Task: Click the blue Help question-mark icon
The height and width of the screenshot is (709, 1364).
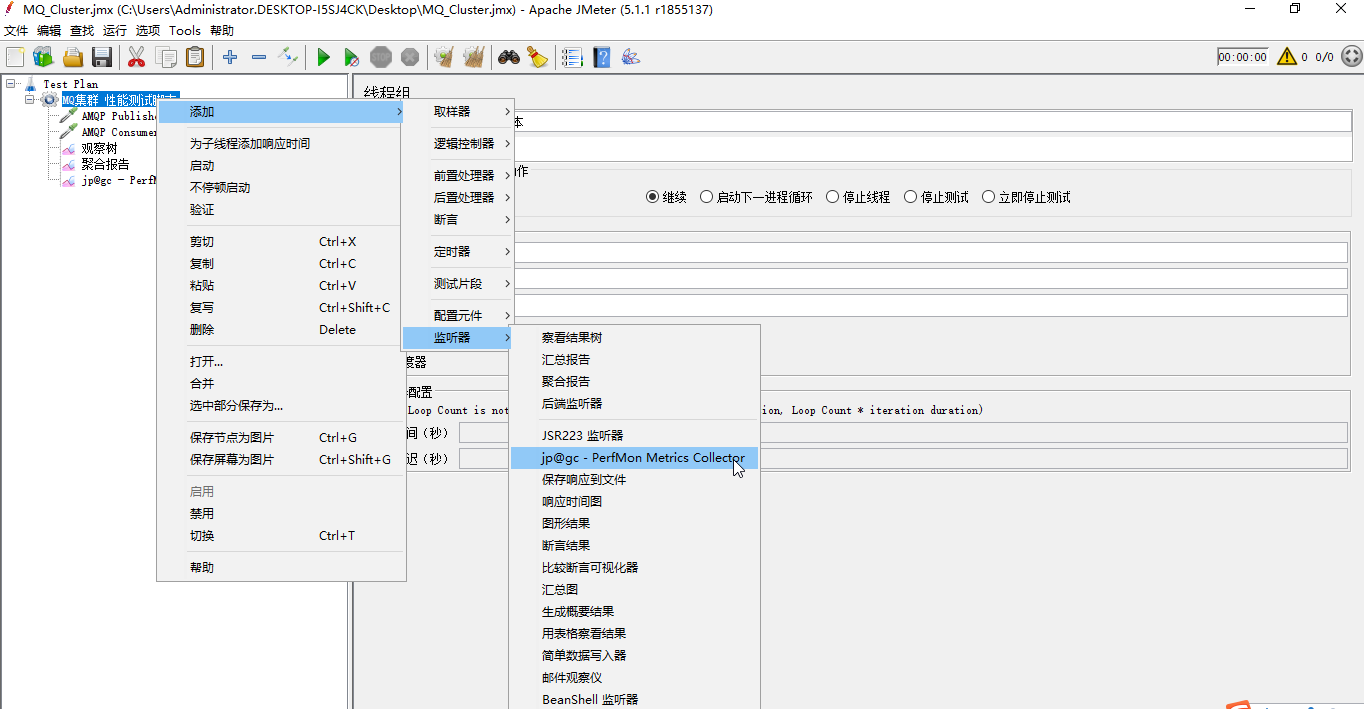Action: [601, 57]
